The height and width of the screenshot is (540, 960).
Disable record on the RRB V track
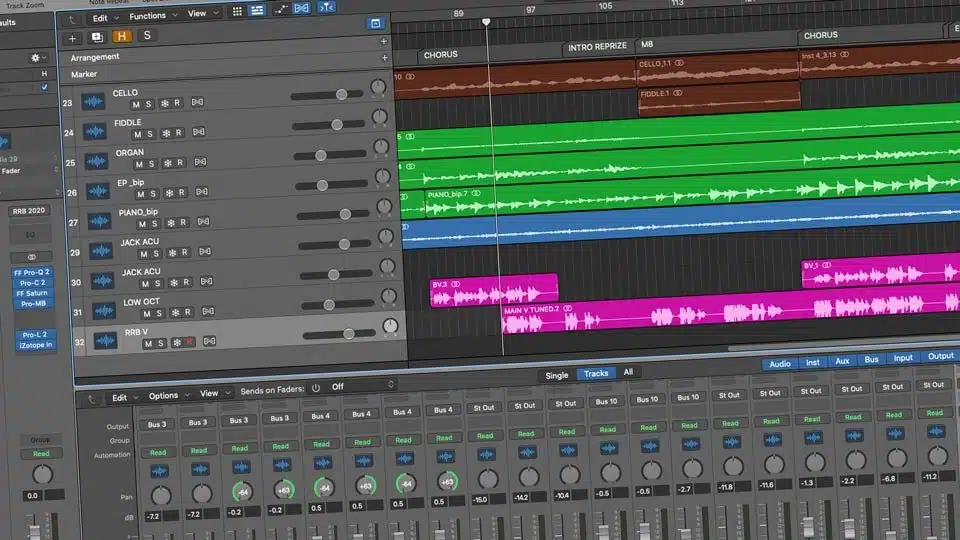point(189,343)
